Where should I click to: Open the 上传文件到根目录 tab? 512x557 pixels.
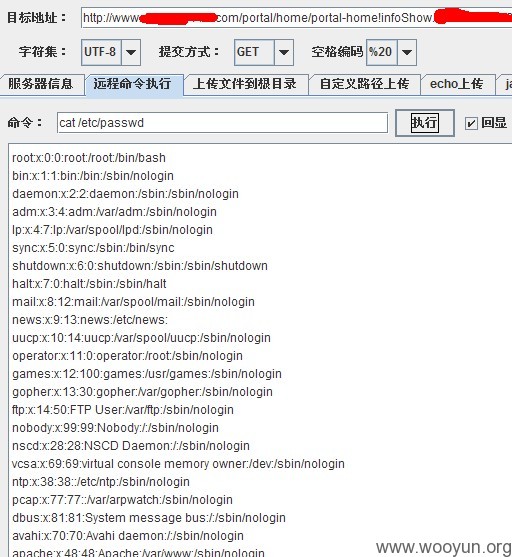[x=246, y=84]
